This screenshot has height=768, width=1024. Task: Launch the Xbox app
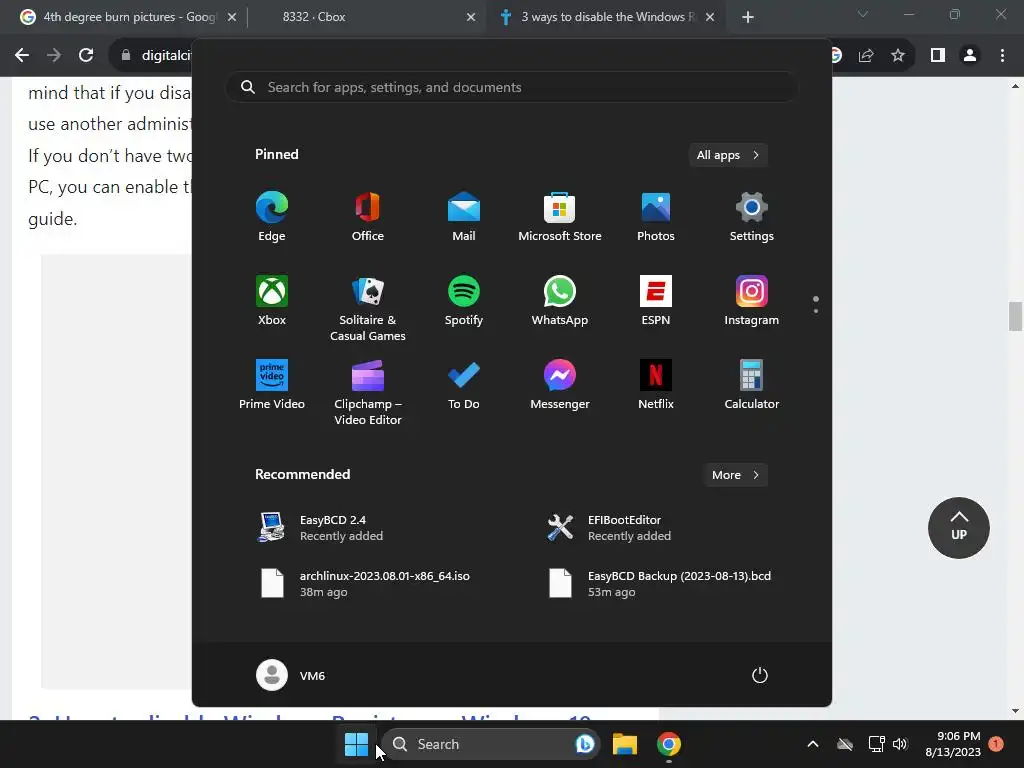pos(272,301)
